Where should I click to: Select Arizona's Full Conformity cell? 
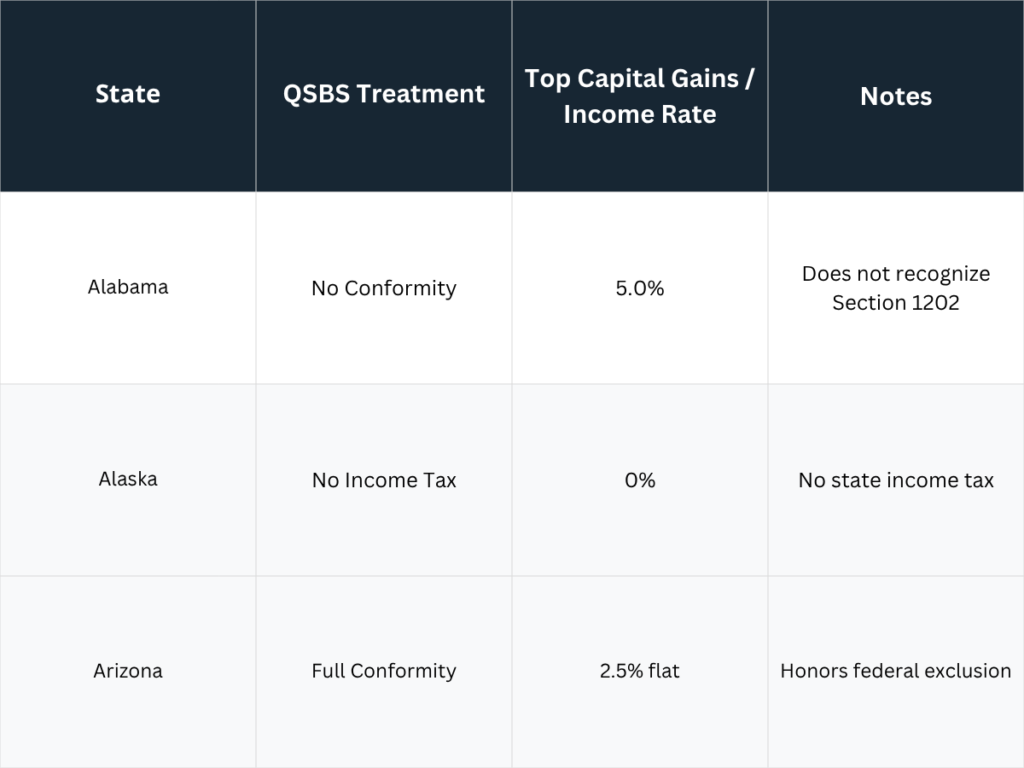[383, 671]
